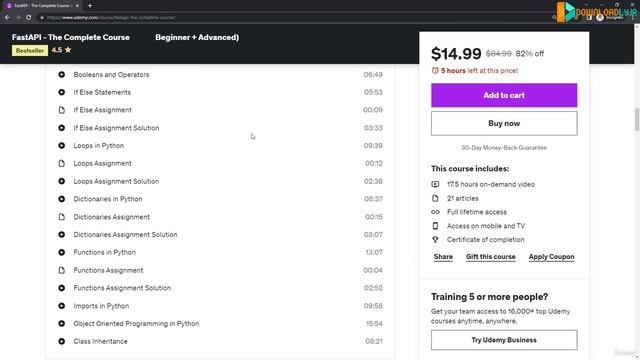Click the Dictionaries in Python title

(x=108, y=199)
